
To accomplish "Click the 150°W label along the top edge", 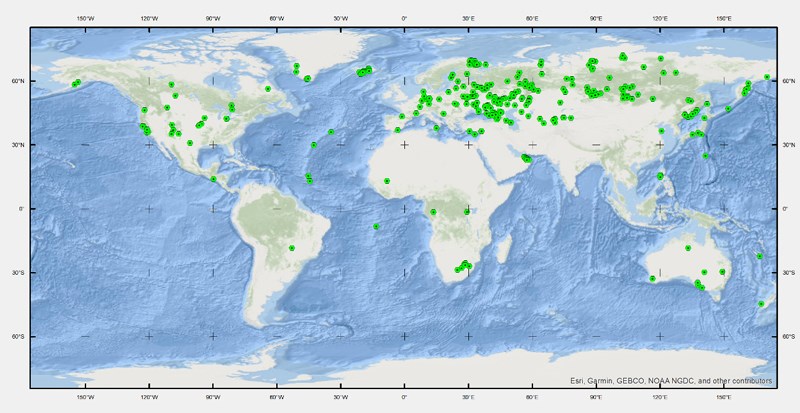I will tap(85, 18).
